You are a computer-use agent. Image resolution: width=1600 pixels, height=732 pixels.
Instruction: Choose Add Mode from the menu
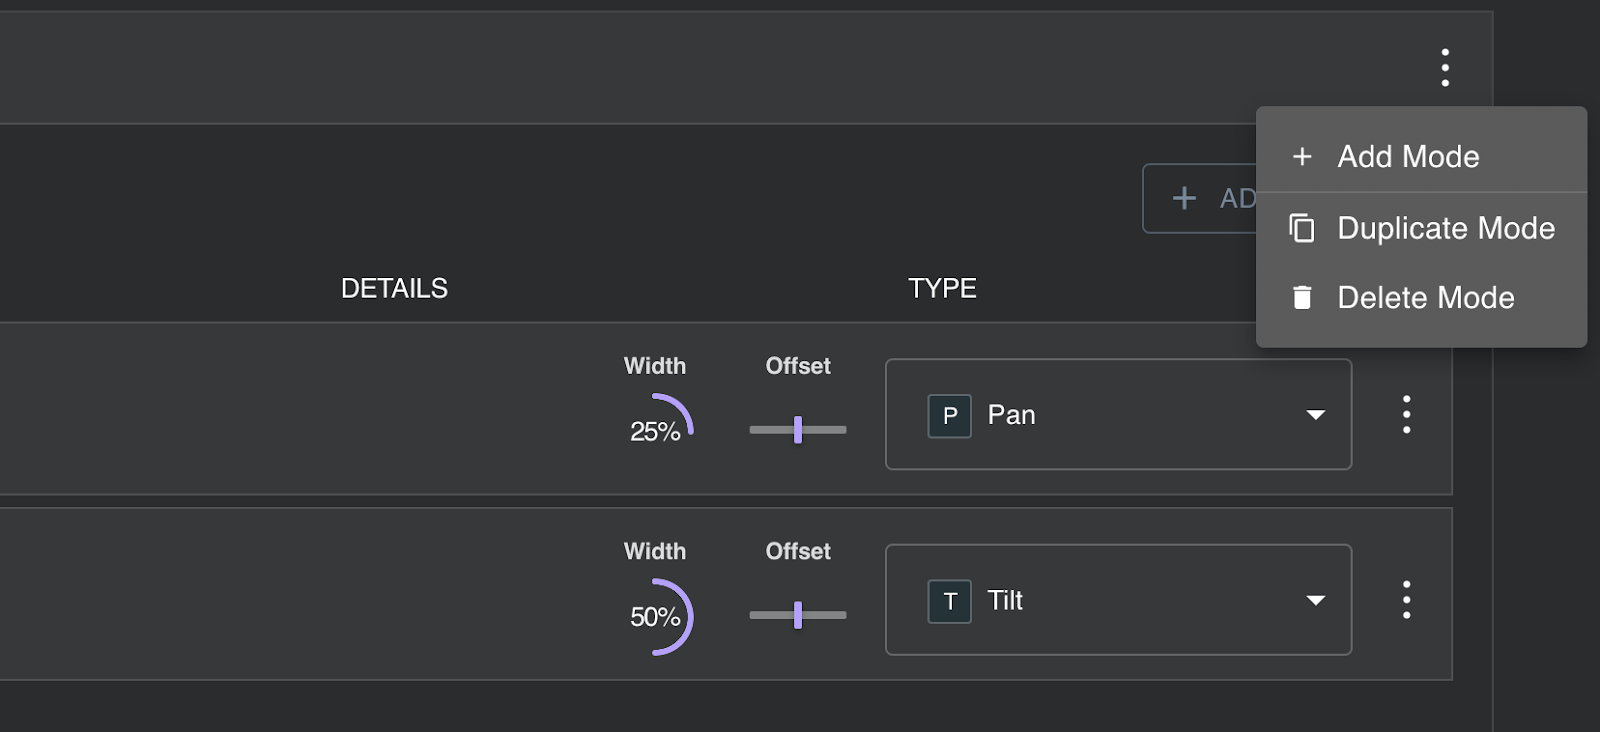[1408, 157]
